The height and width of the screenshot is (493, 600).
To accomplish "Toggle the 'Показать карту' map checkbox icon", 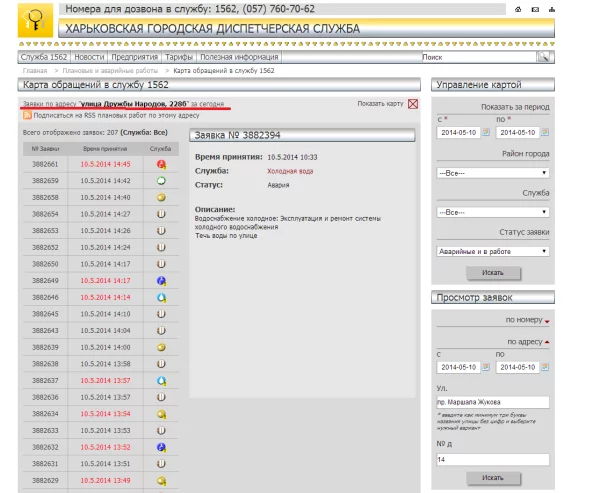I will coord(413,103).
